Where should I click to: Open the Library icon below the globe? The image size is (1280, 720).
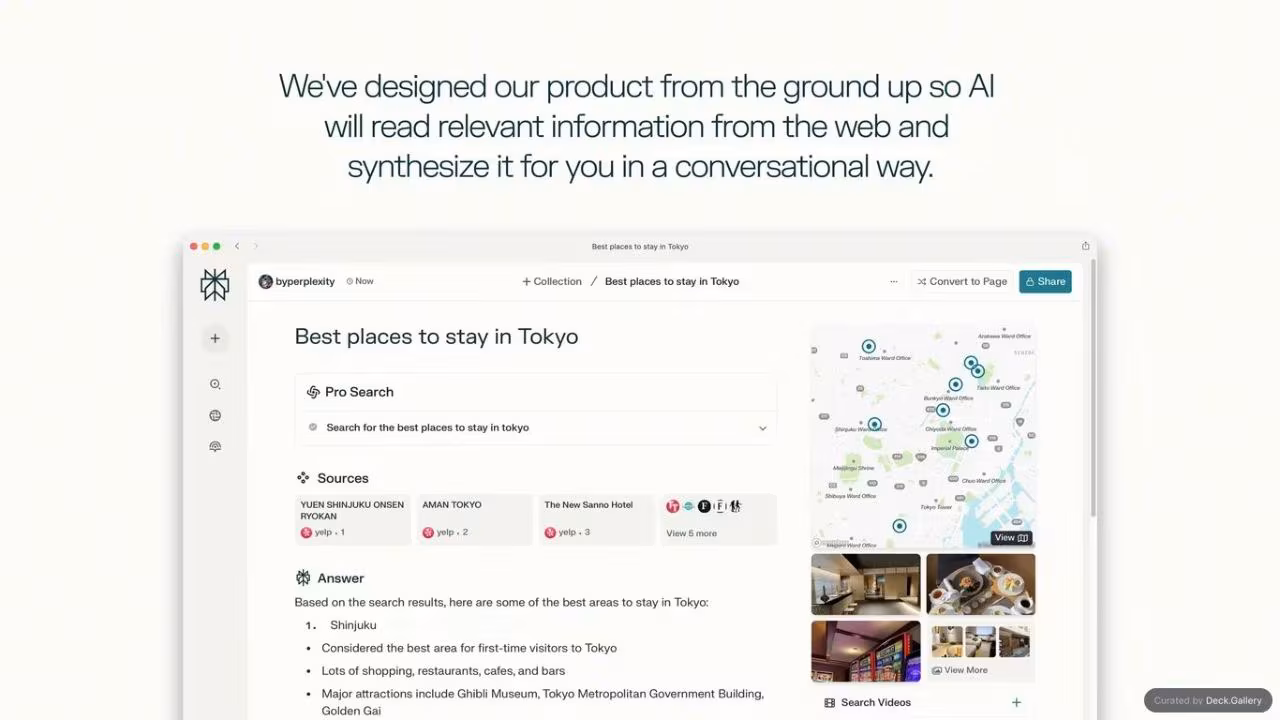(x=215, y=447)
